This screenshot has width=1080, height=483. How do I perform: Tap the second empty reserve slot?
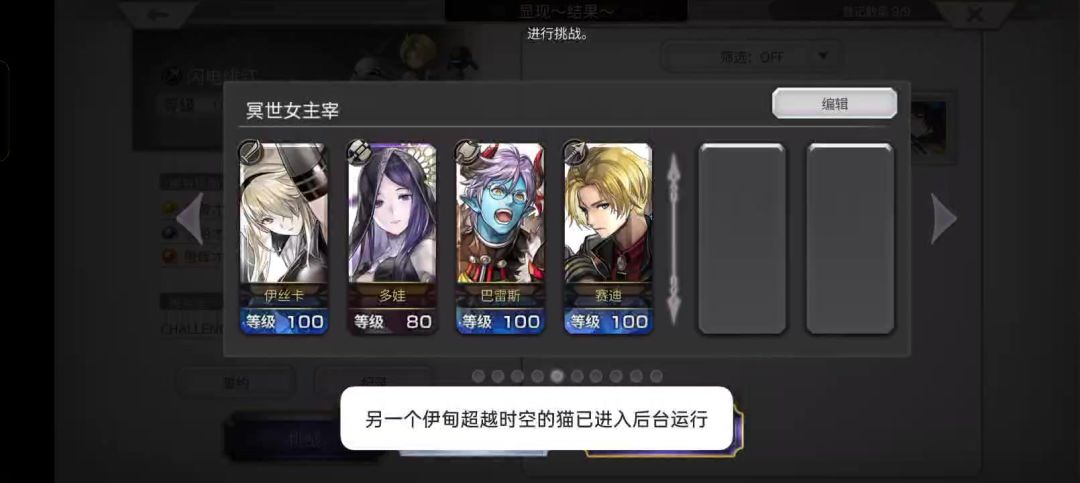tap(850, 238)
